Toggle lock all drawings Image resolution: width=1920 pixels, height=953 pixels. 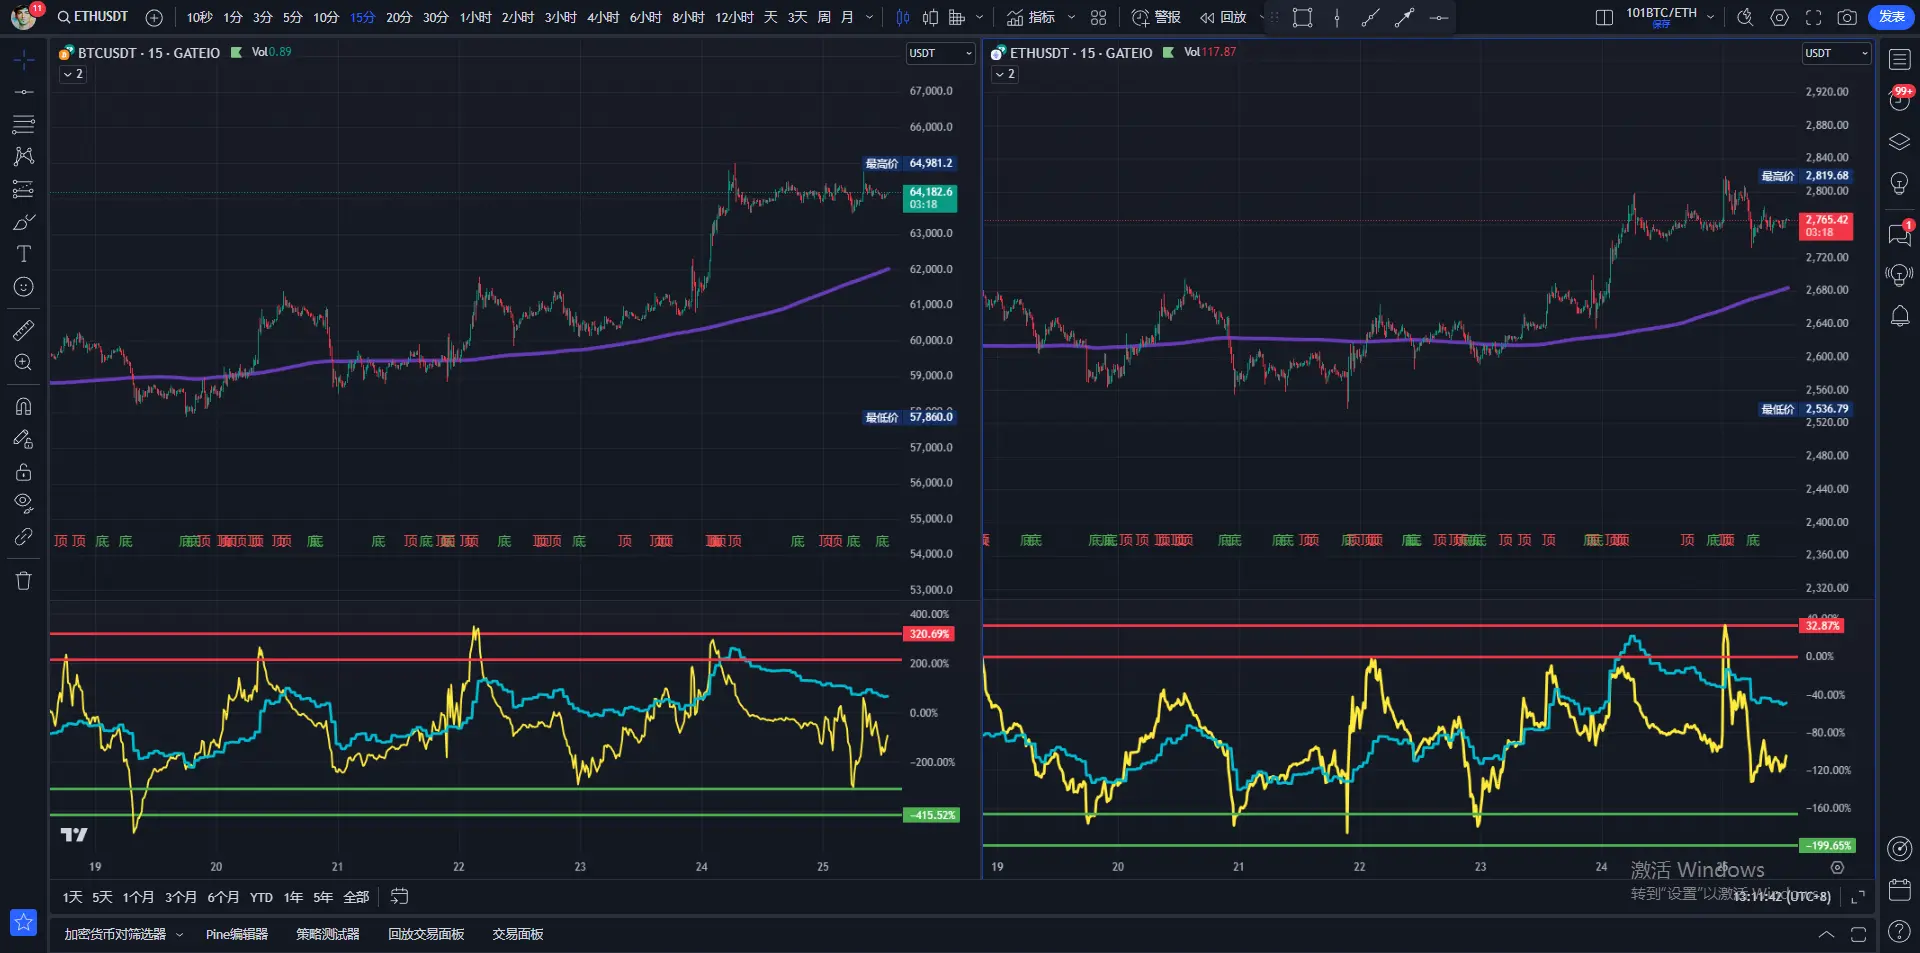23,472
